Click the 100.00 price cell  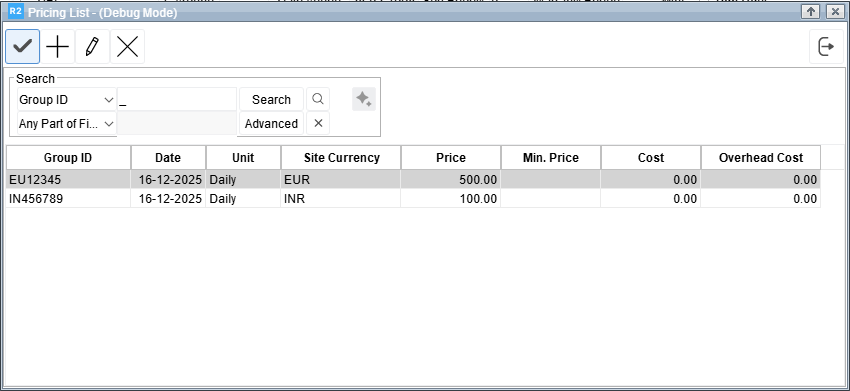click(450, 198)
